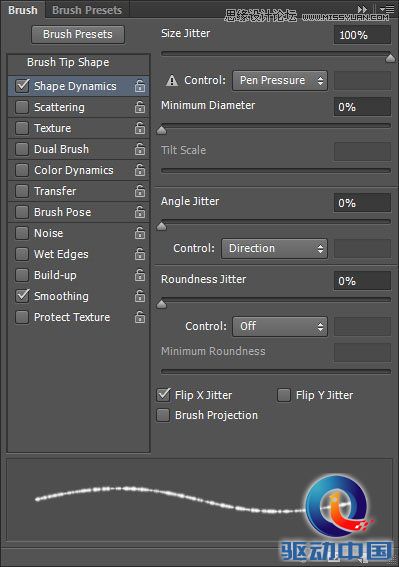The image size is (399, 567).
Task: Click the lock icon beside Noise
Action: click(x=140, y=233)
